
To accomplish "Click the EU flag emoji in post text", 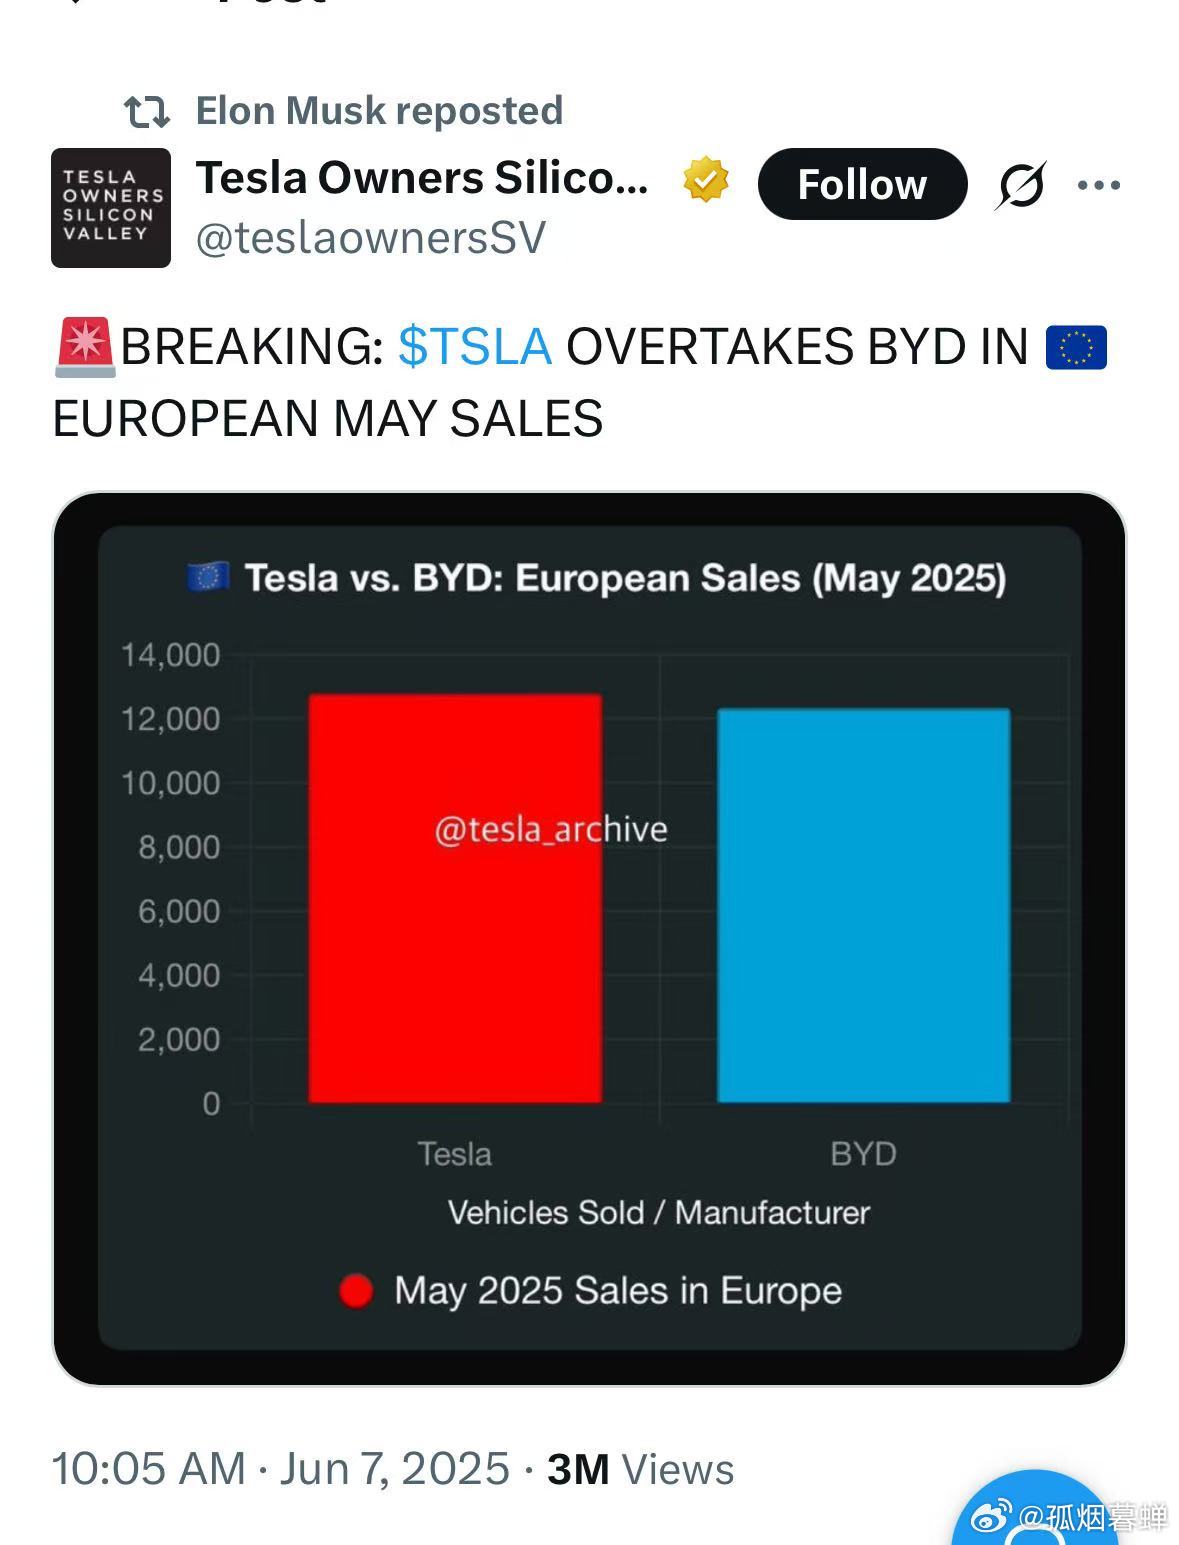I will (1076, 348).
